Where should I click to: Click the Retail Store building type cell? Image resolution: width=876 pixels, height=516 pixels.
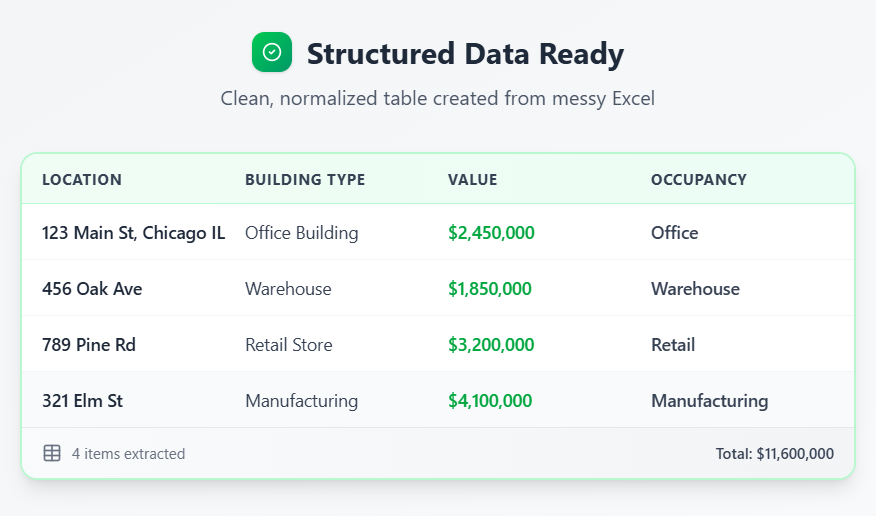[288, 345]
